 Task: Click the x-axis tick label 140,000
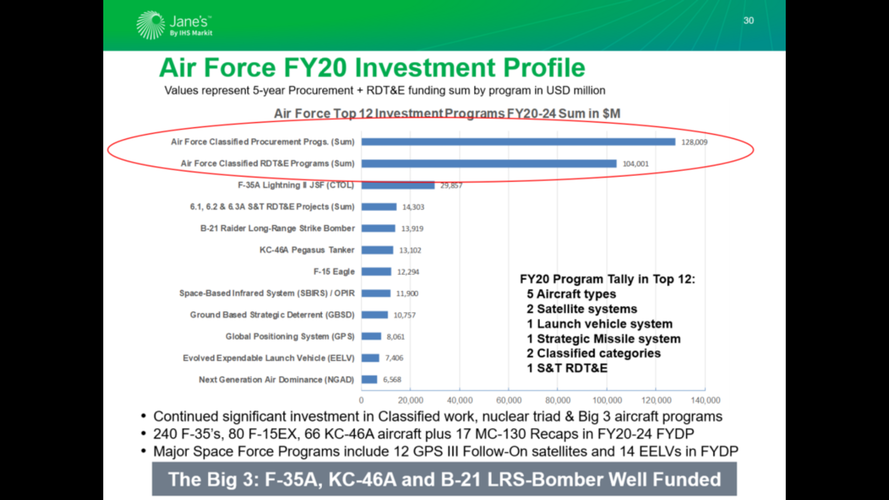pos(705,400)
